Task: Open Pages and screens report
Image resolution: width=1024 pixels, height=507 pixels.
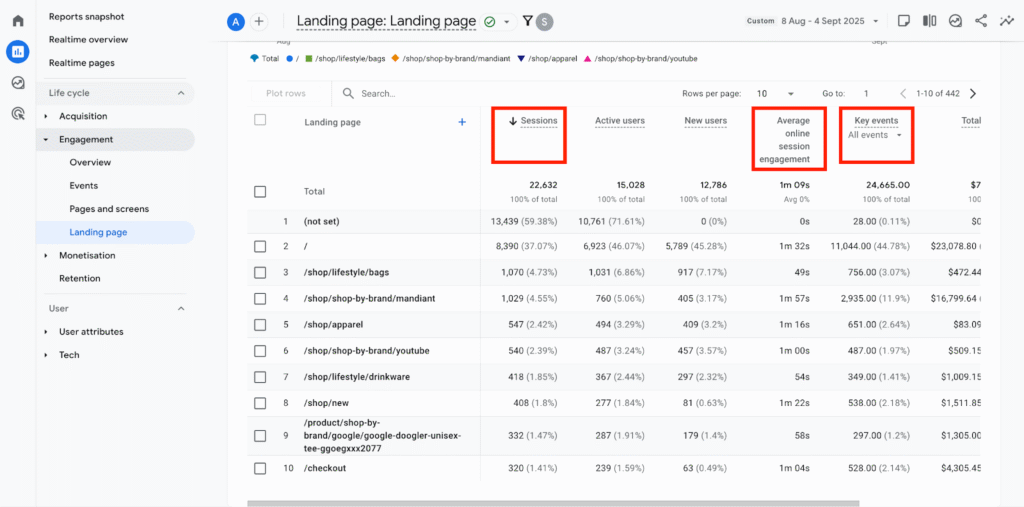Action: click(109, 209)
